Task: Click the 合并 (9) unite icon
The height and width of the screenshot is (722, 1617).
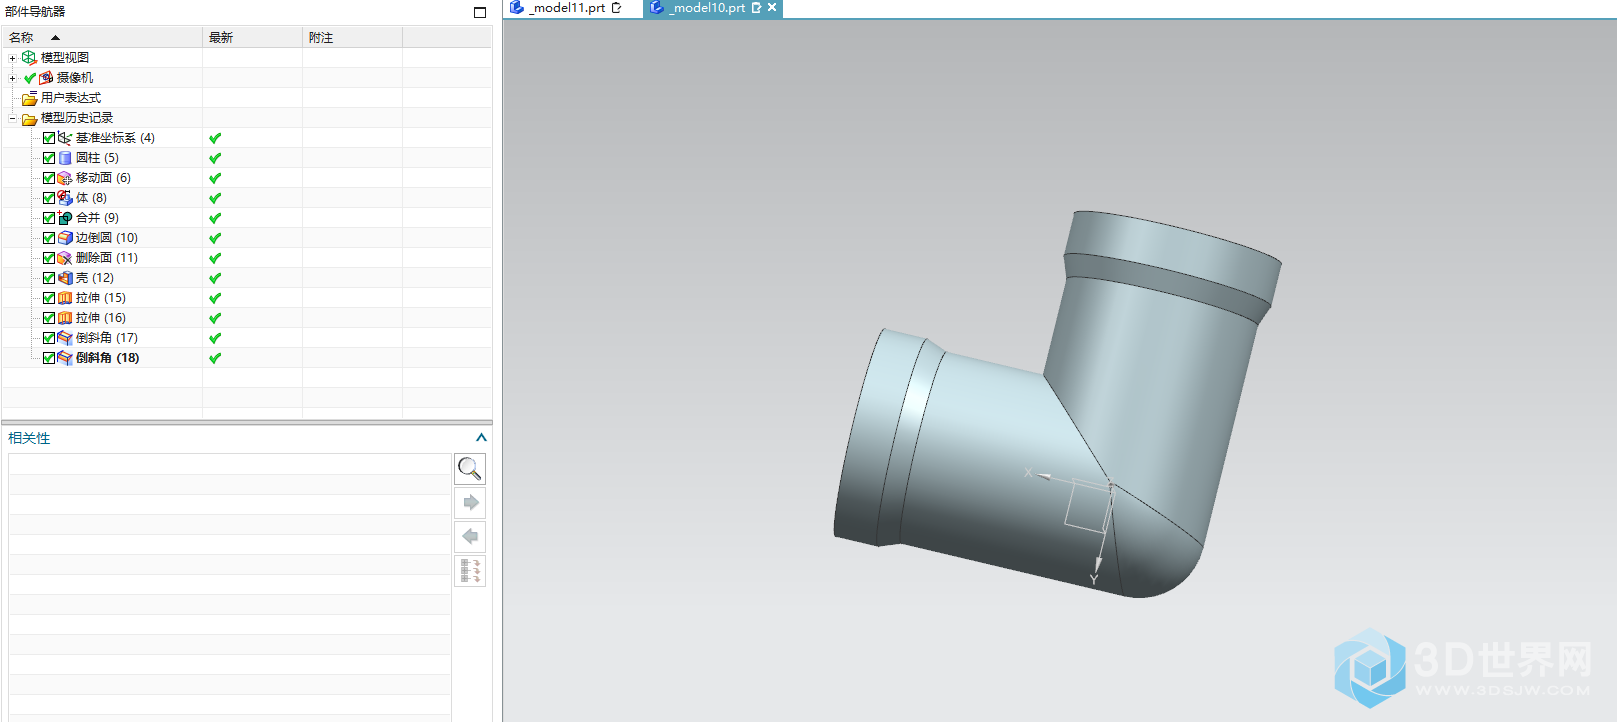Action: coord(65,218)
